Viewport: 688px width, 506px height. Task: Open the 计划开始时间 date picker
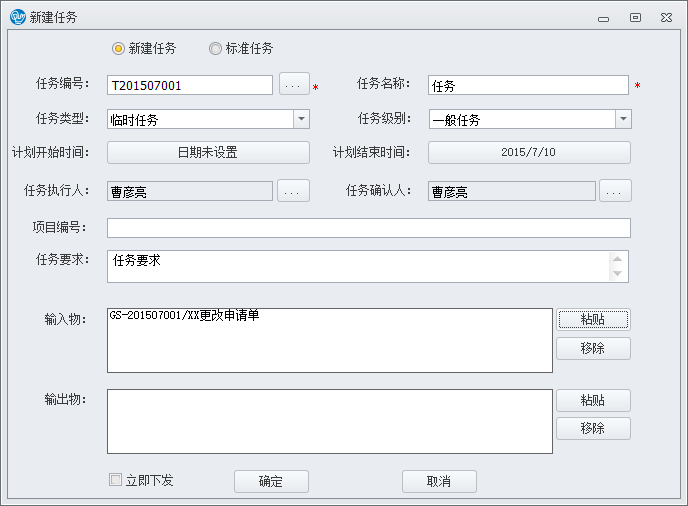pyautogui.click(x=208, y=153)
